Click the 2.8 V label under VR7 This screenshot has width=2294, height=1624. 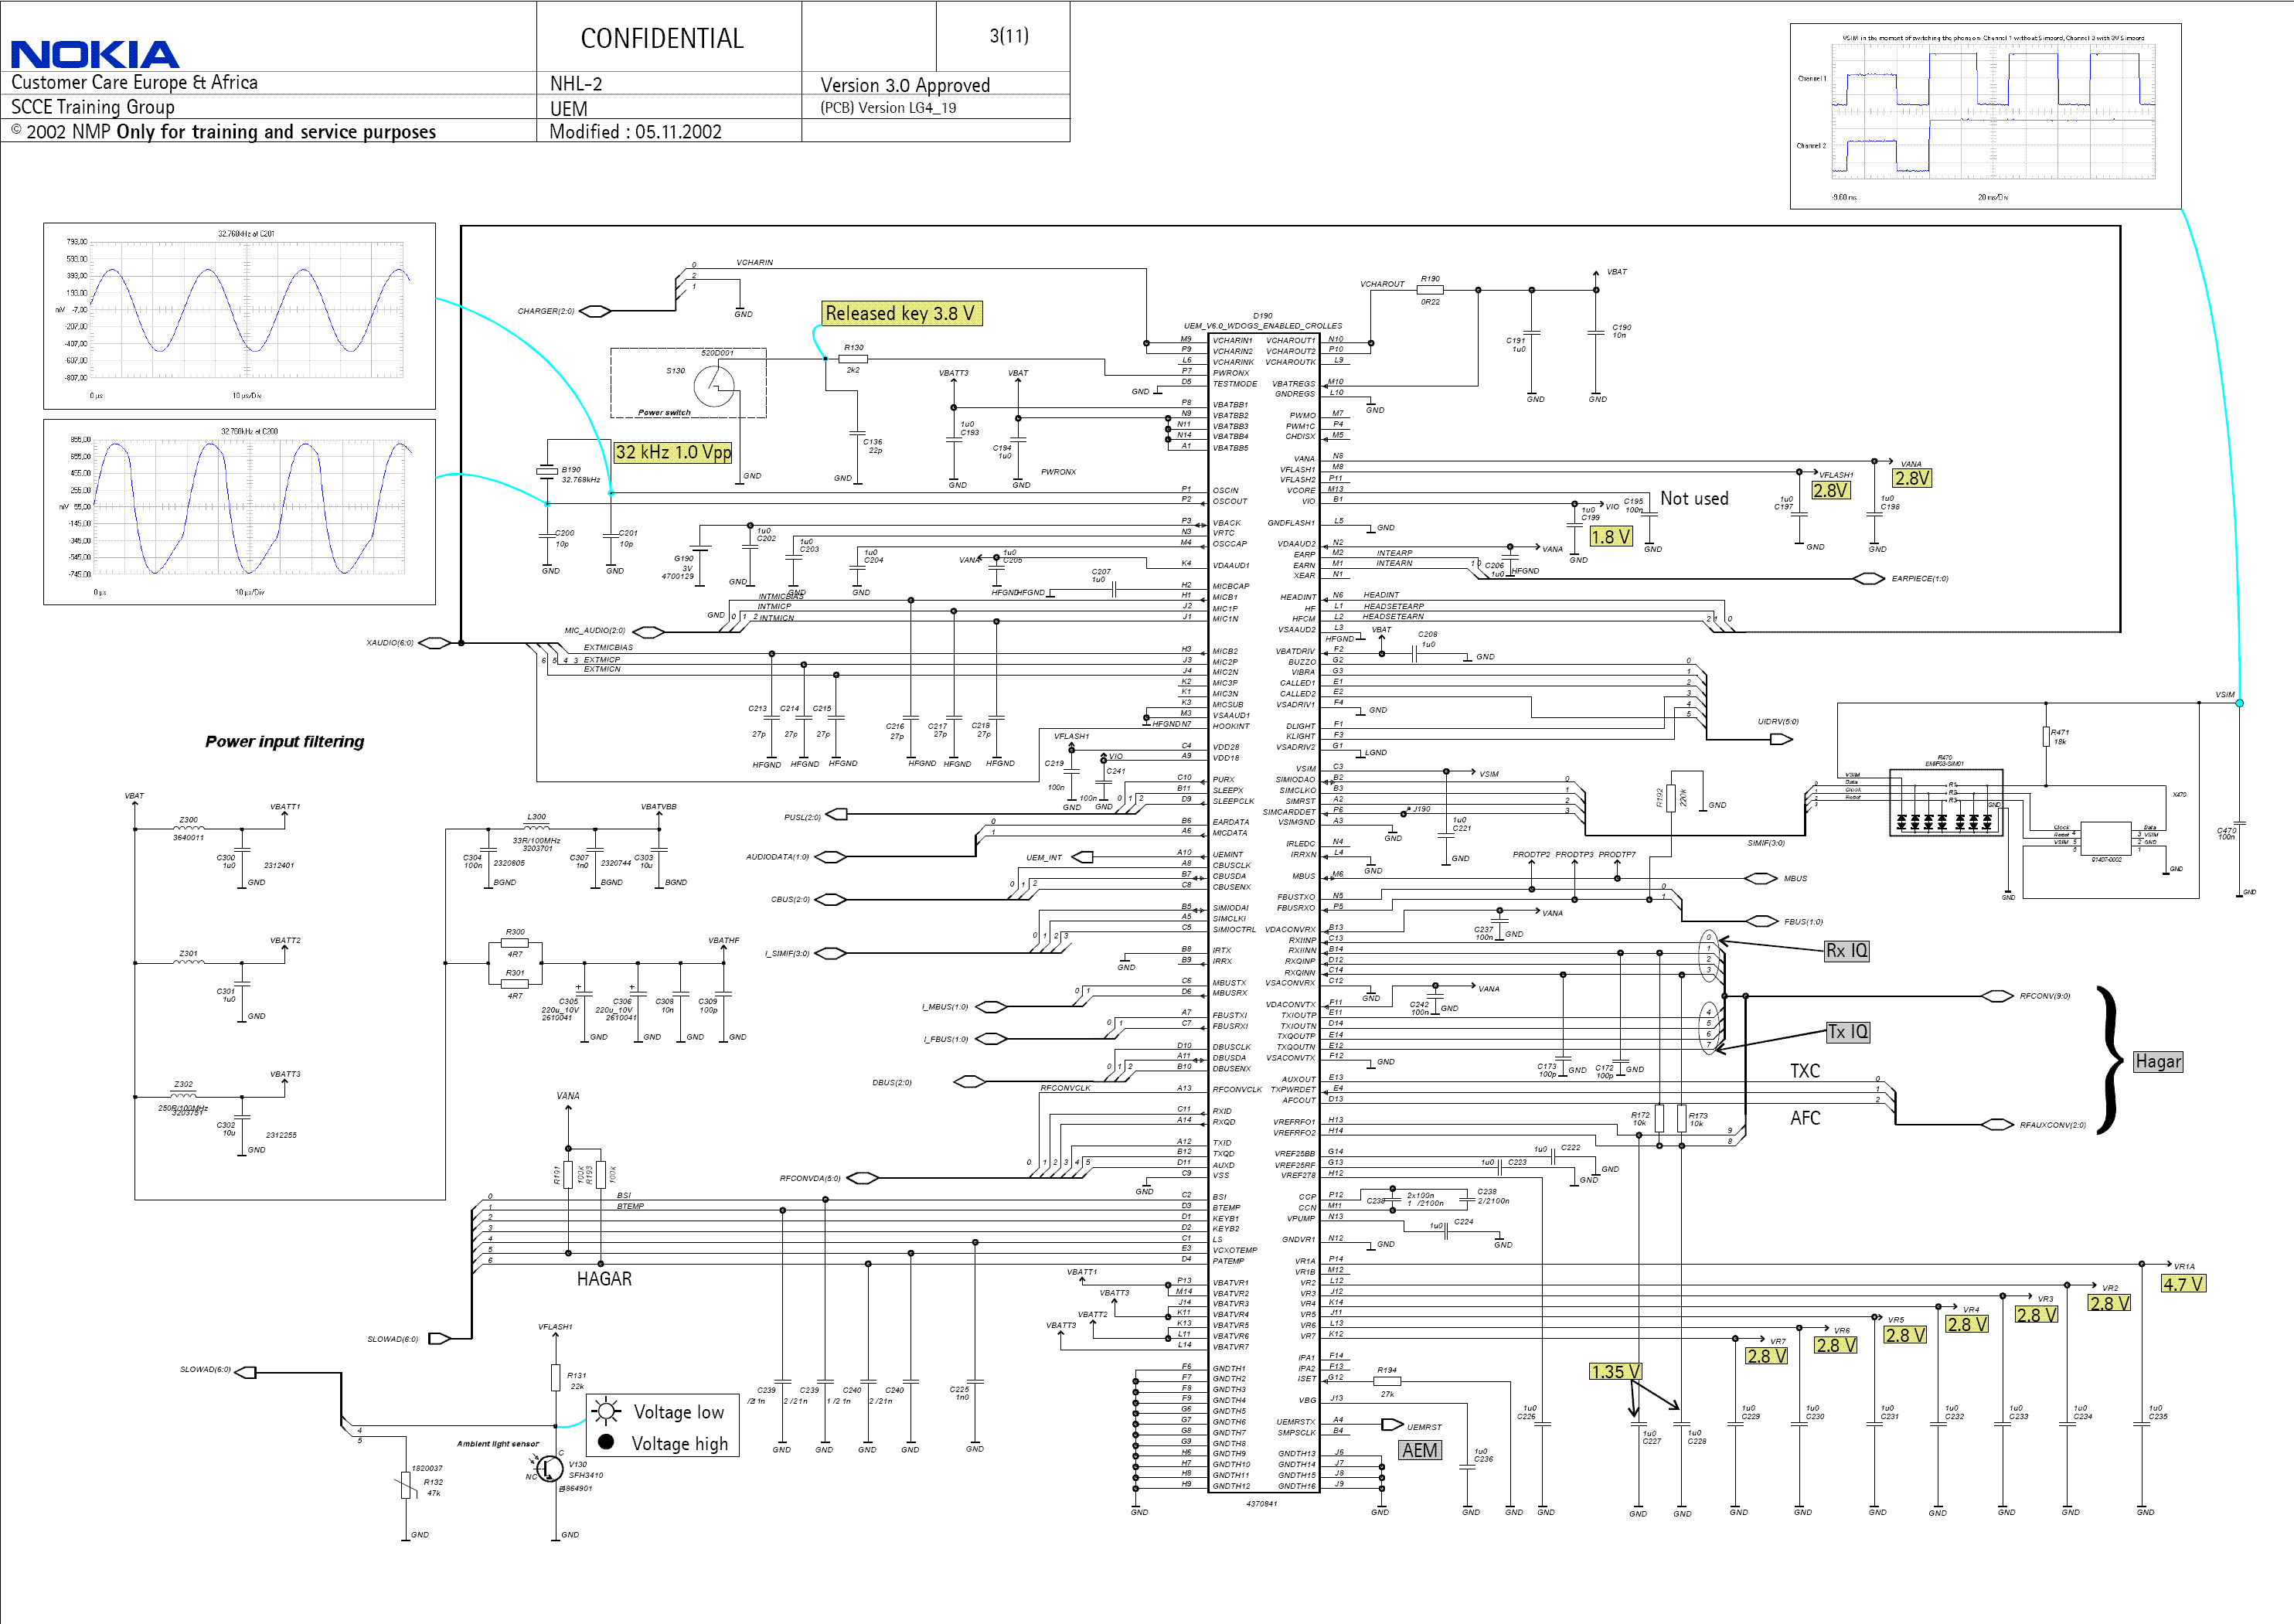tap(1766, 1356)
